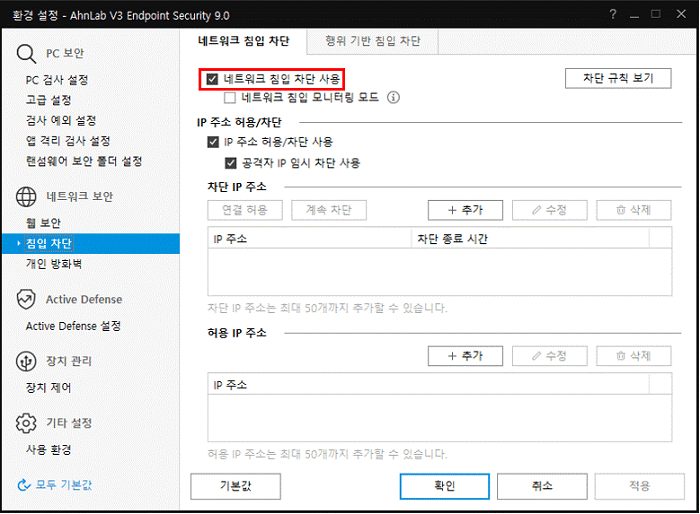Click the 기타 설정 gear icon
Screen dimensions: 700x514
26,422
